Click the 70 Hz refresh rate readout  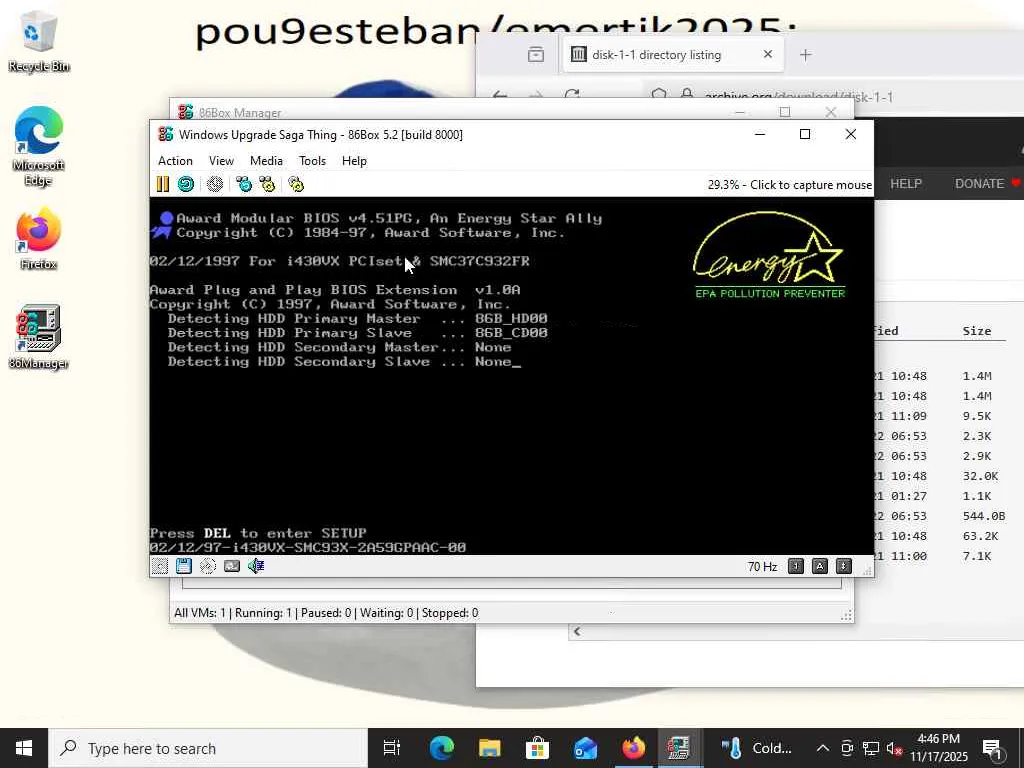pos(762,566)
